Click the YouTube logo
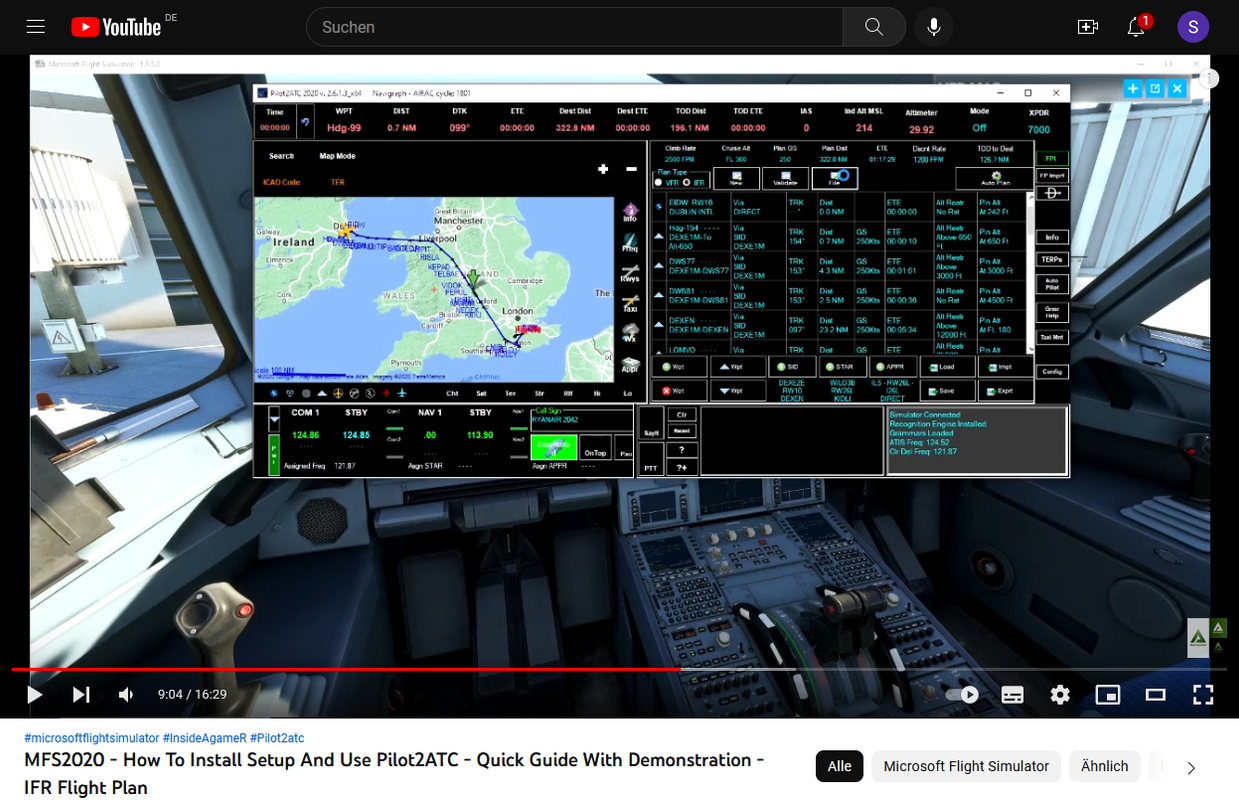The width and height of the screenshot is (1239, 800). [x=116, y=27]
